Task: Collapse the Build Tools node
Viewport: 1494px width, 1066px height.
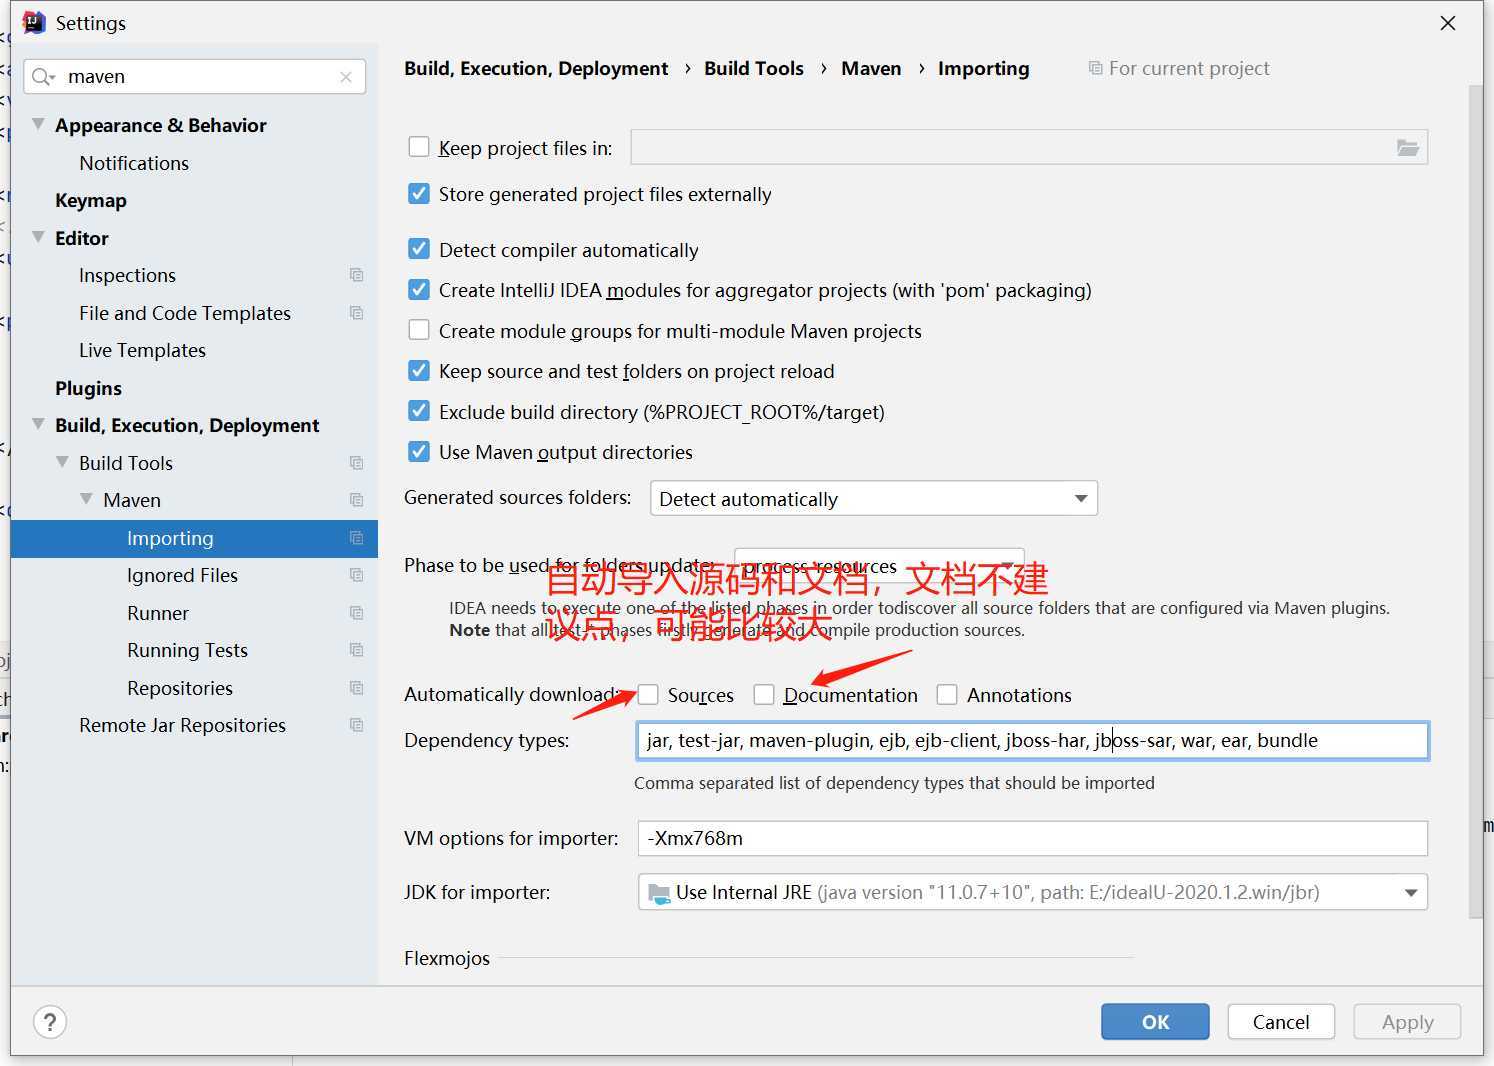Action: click(x=62, y=462)
